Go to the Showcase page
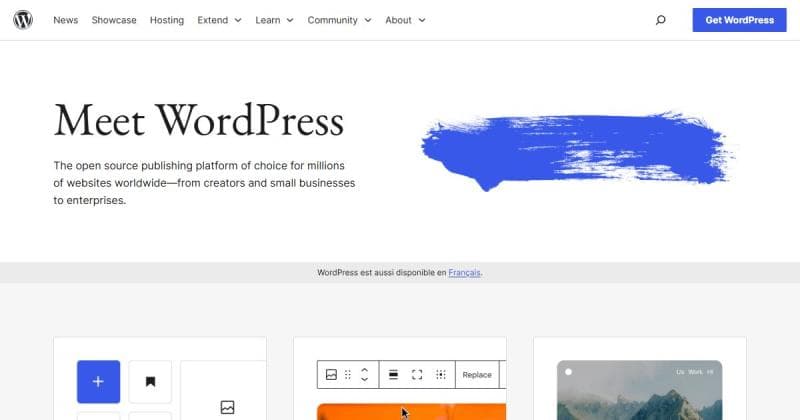Image resolution: width=800 pixels, height=420 pixels. 114,20
